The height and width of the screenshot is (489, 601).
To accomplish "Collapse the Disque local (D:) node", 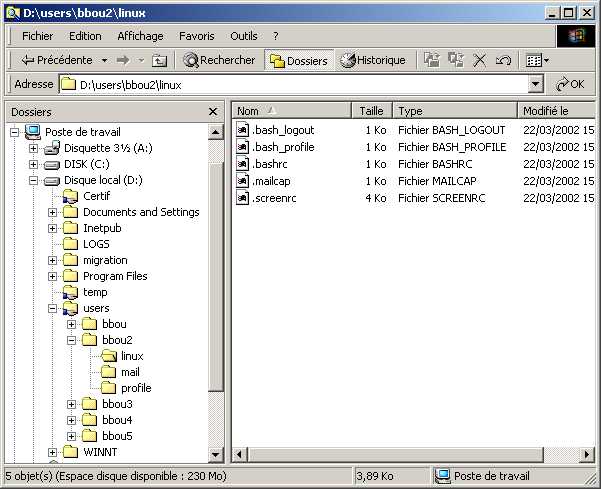I will (x=33, y=180).
